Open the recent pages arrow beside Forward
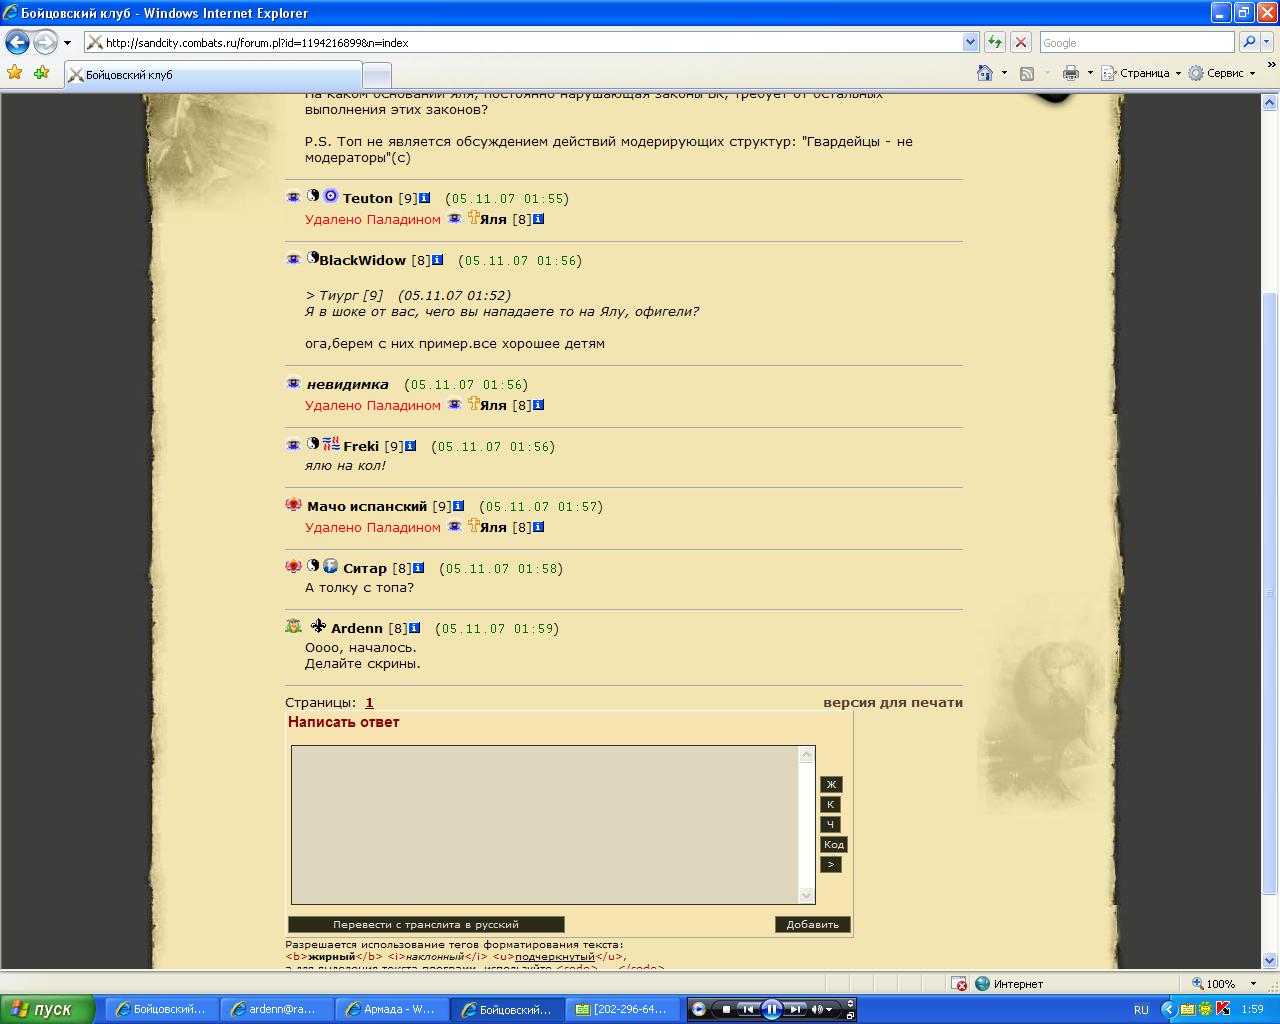Screen dimensions: 1280x1024 [67, 43]
